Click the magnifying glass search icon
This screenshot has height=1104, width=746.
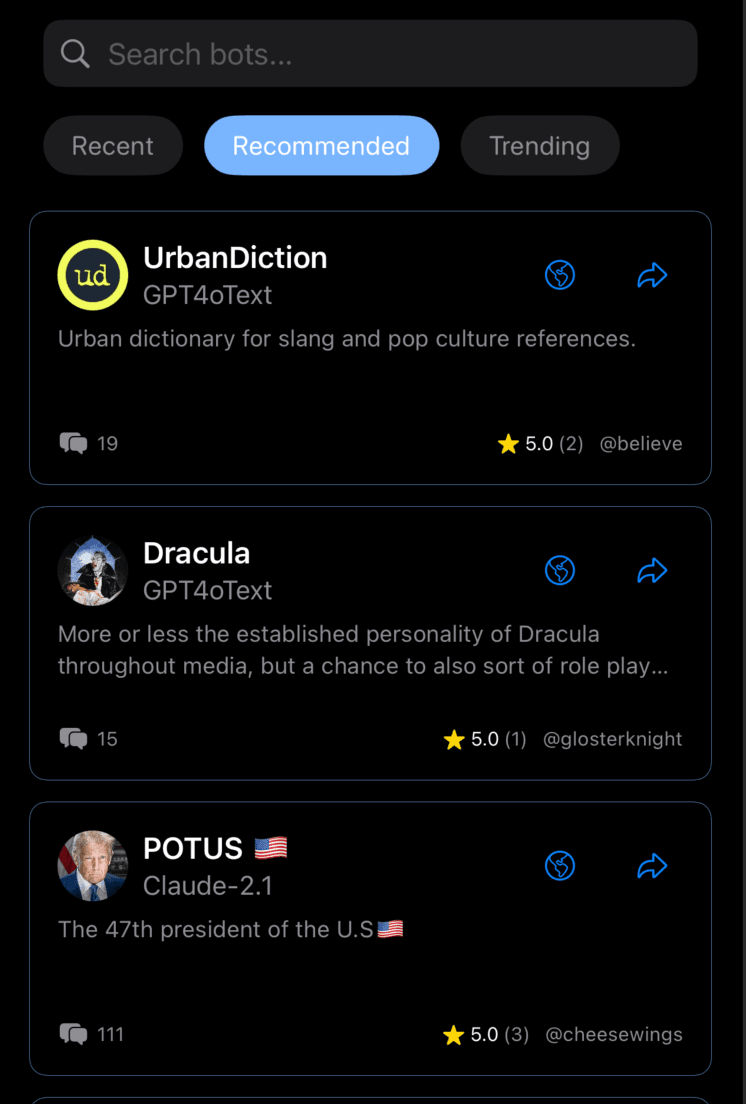coord(75,53)
